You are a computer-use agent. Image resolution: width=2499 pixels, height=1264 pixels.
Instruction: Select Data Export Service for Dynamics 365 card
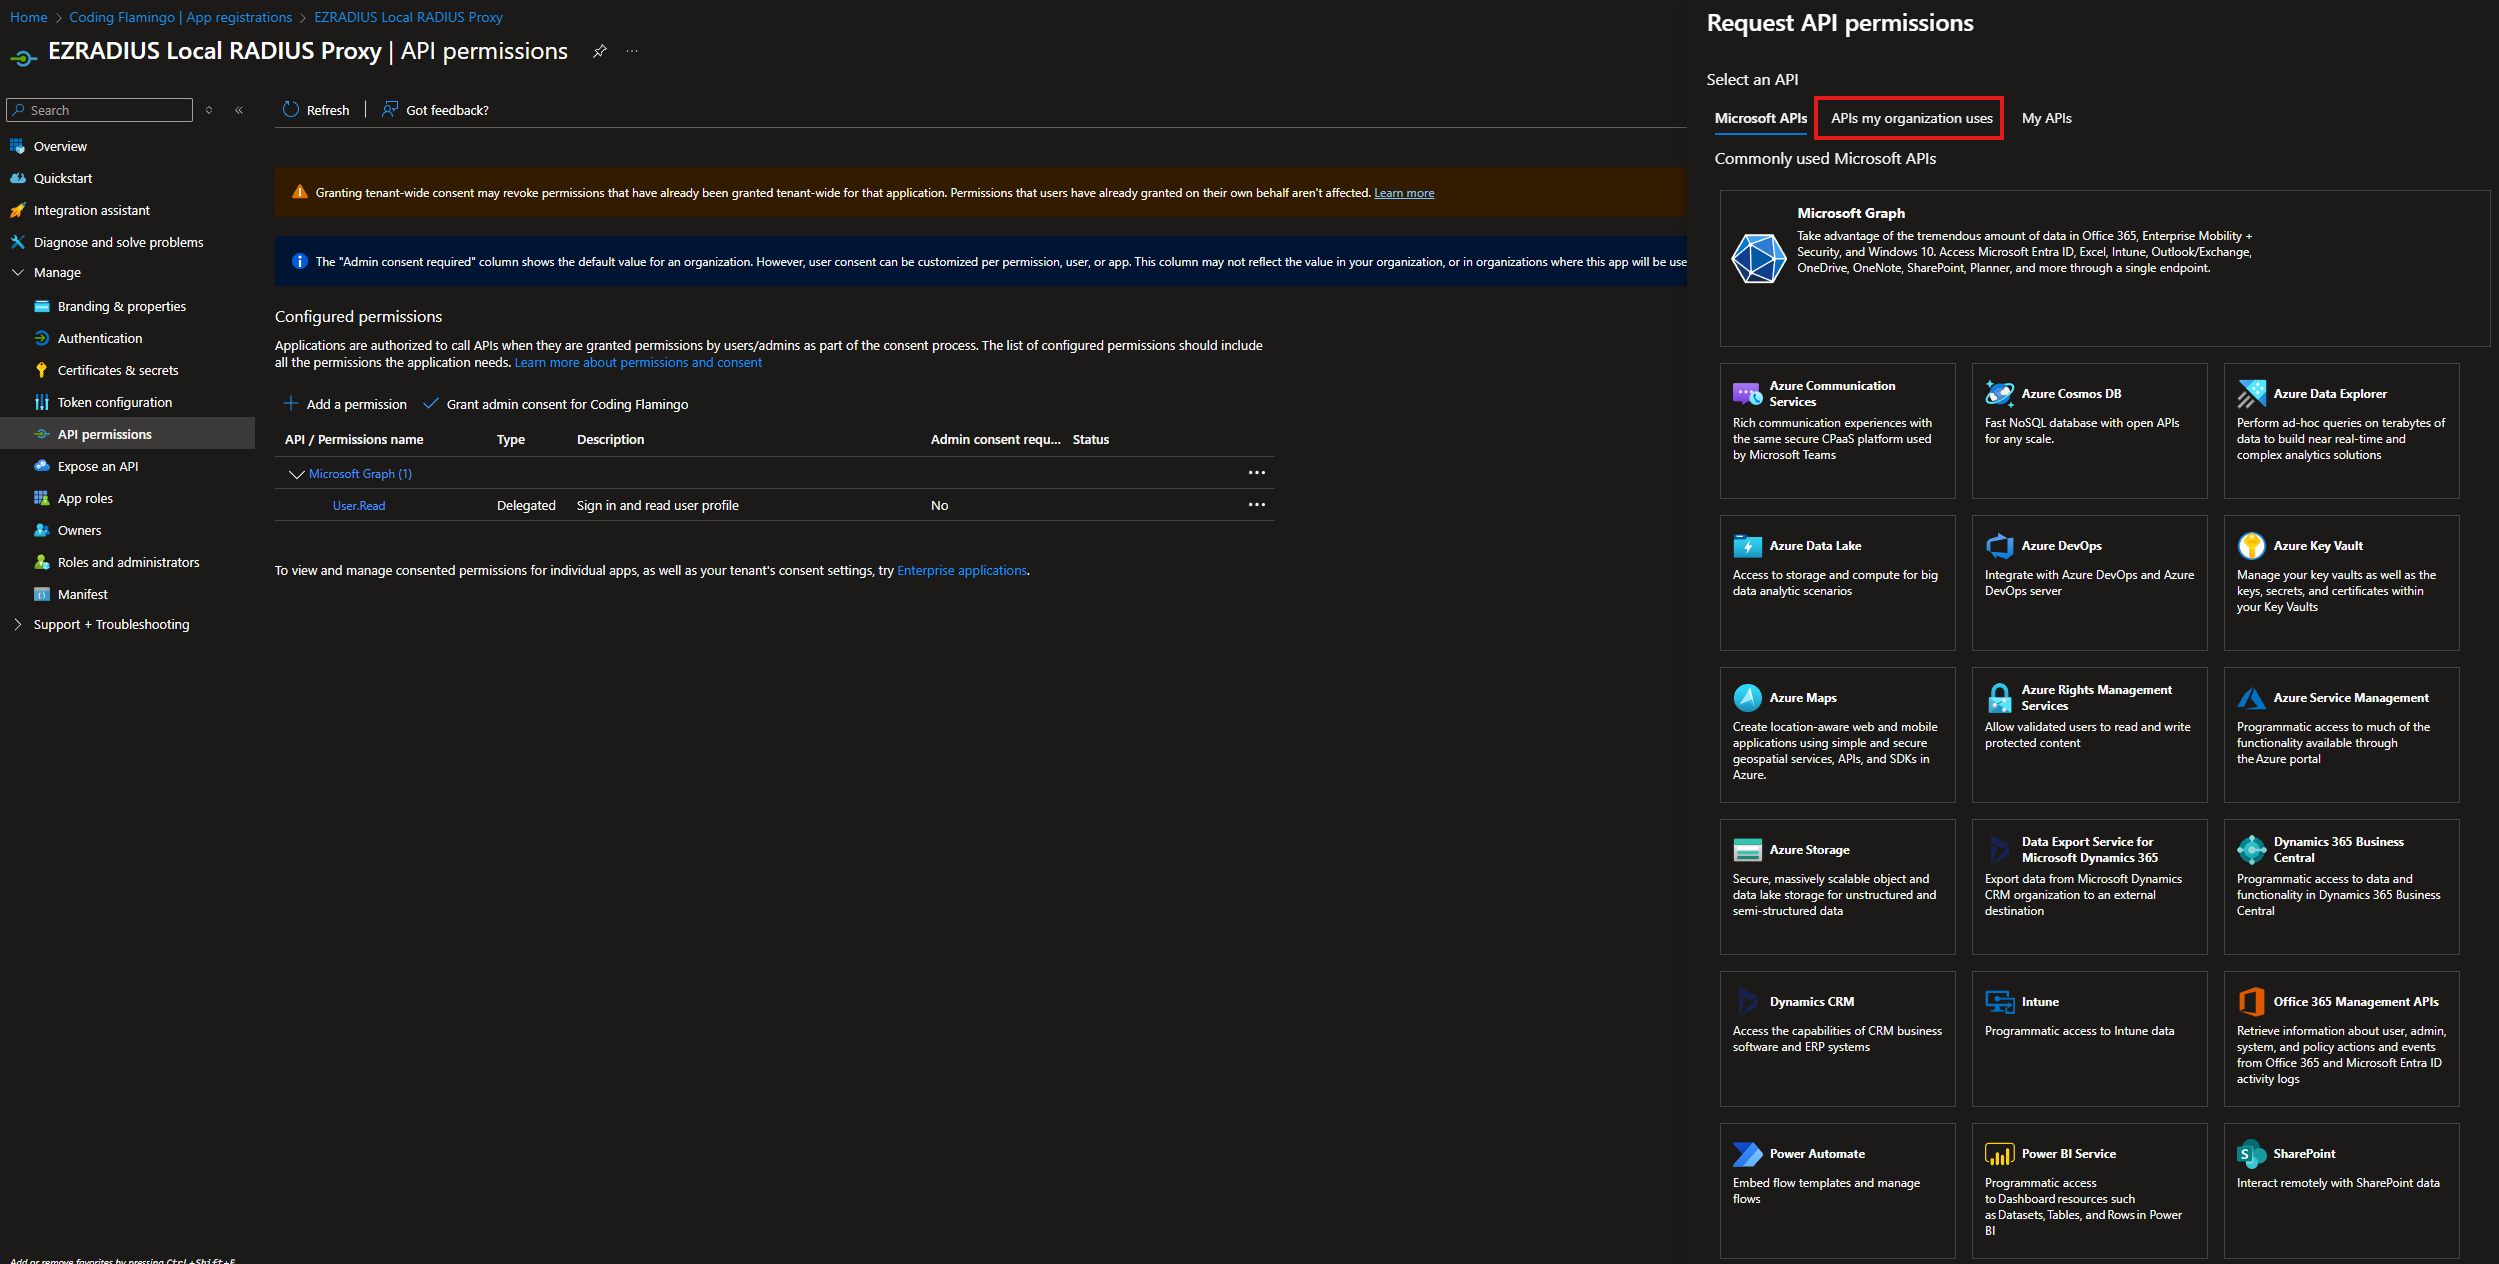[2089, 887]
